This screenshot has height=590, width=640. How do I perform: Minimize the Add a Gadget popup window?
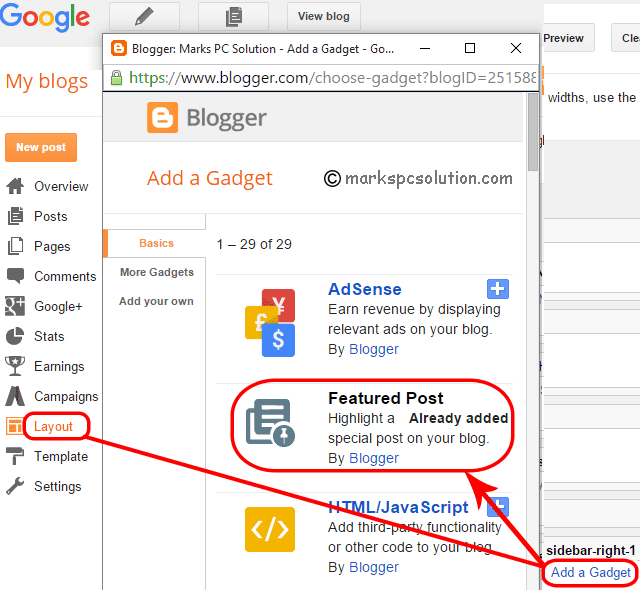(x=425, y=48)
